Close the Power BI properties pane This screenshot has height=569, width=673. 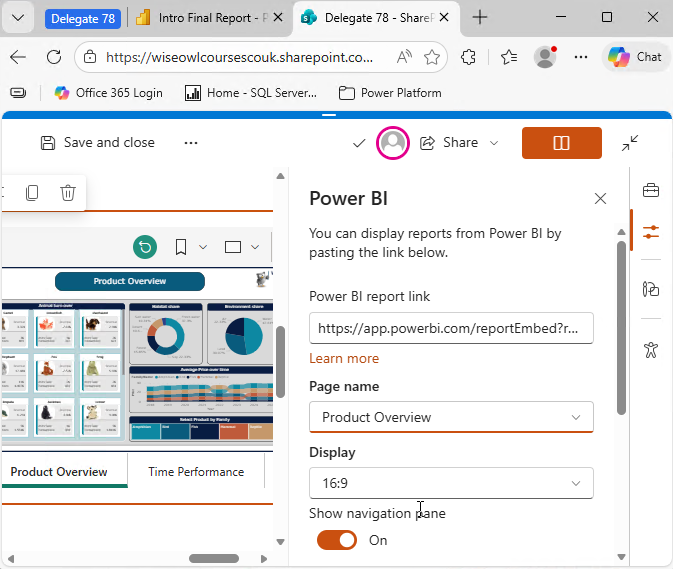600,199
